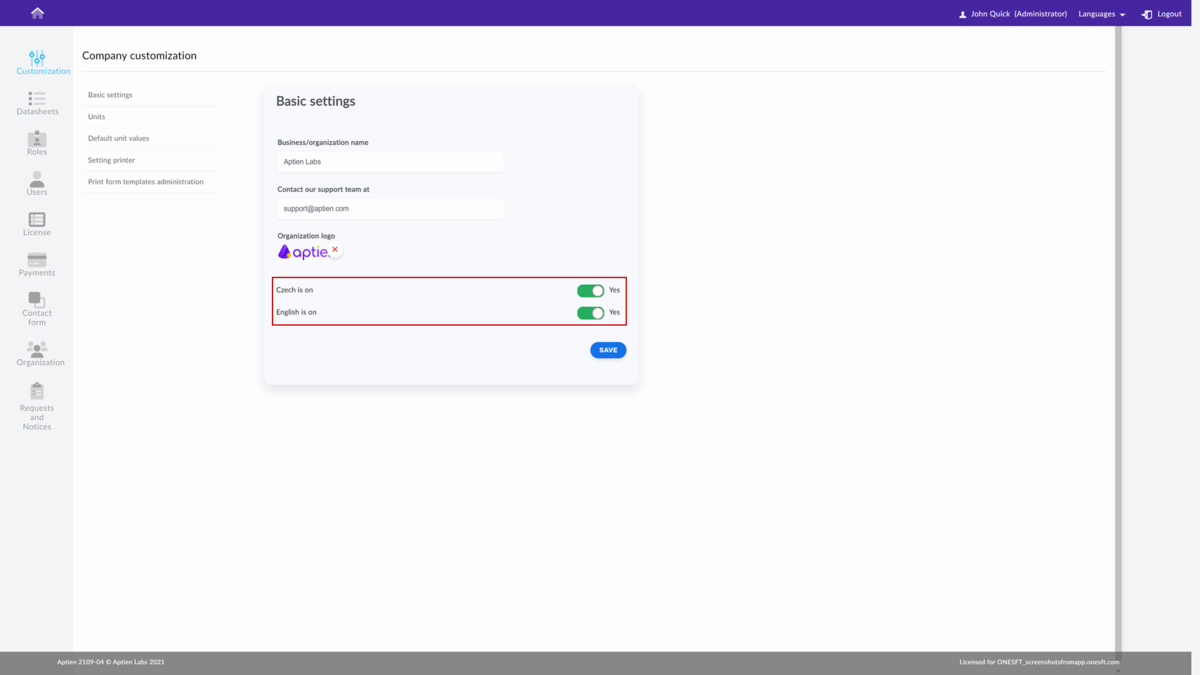Select Units menu item
Image resolution: width=1200 pixels, height=675 pixels.
(150, 117)
